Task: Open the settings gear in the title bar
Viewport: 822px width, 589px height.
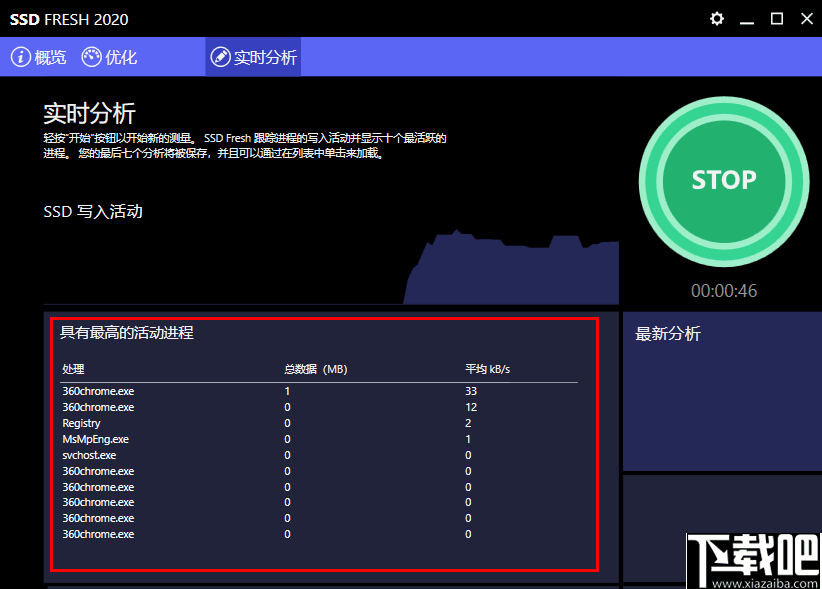Action: 717,18
